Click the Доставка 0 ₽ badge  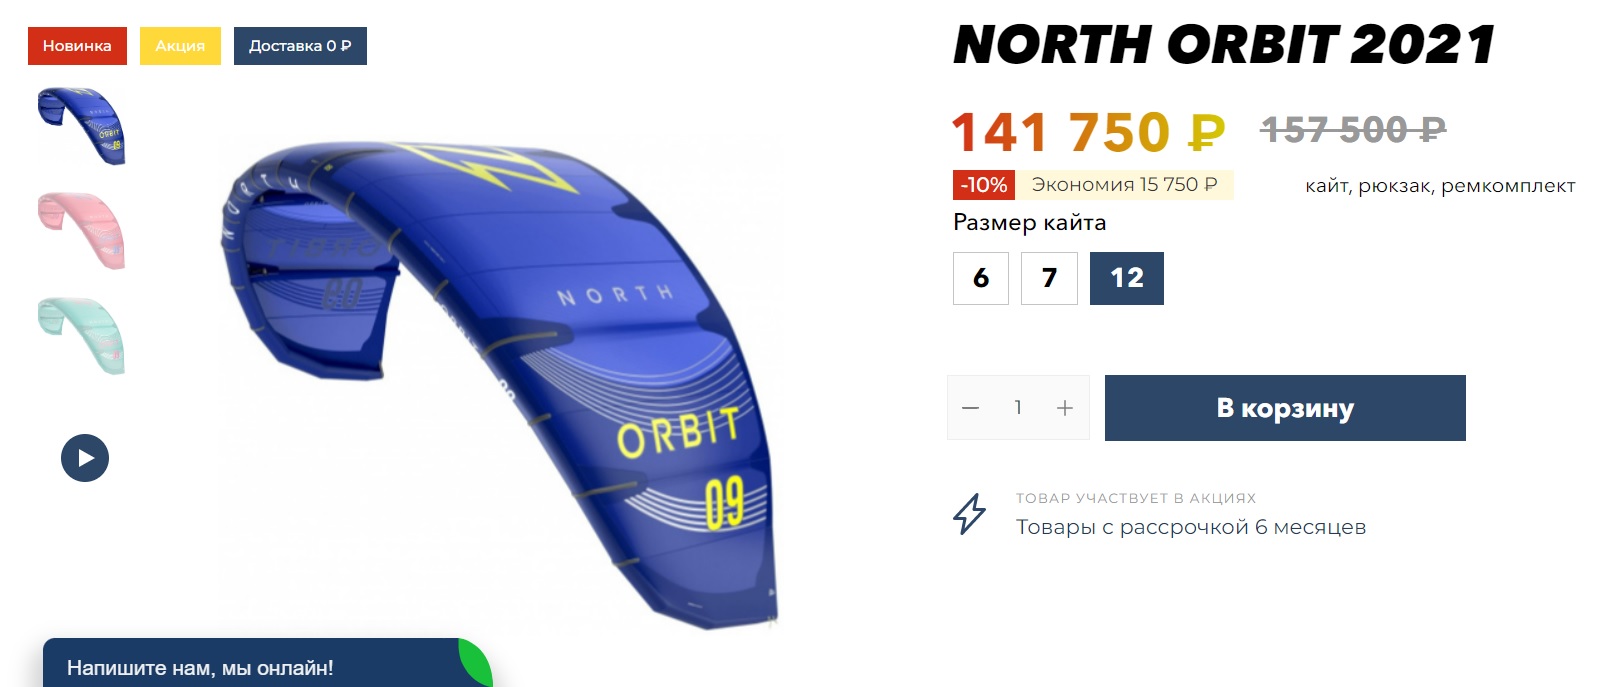[x=300, y=46]
